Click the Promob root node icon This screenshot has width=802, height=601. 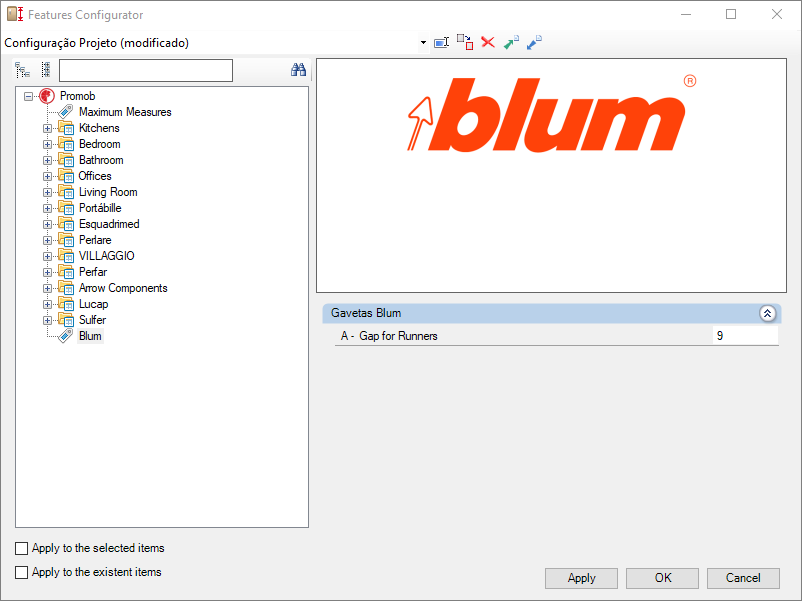tap(47, 96)
